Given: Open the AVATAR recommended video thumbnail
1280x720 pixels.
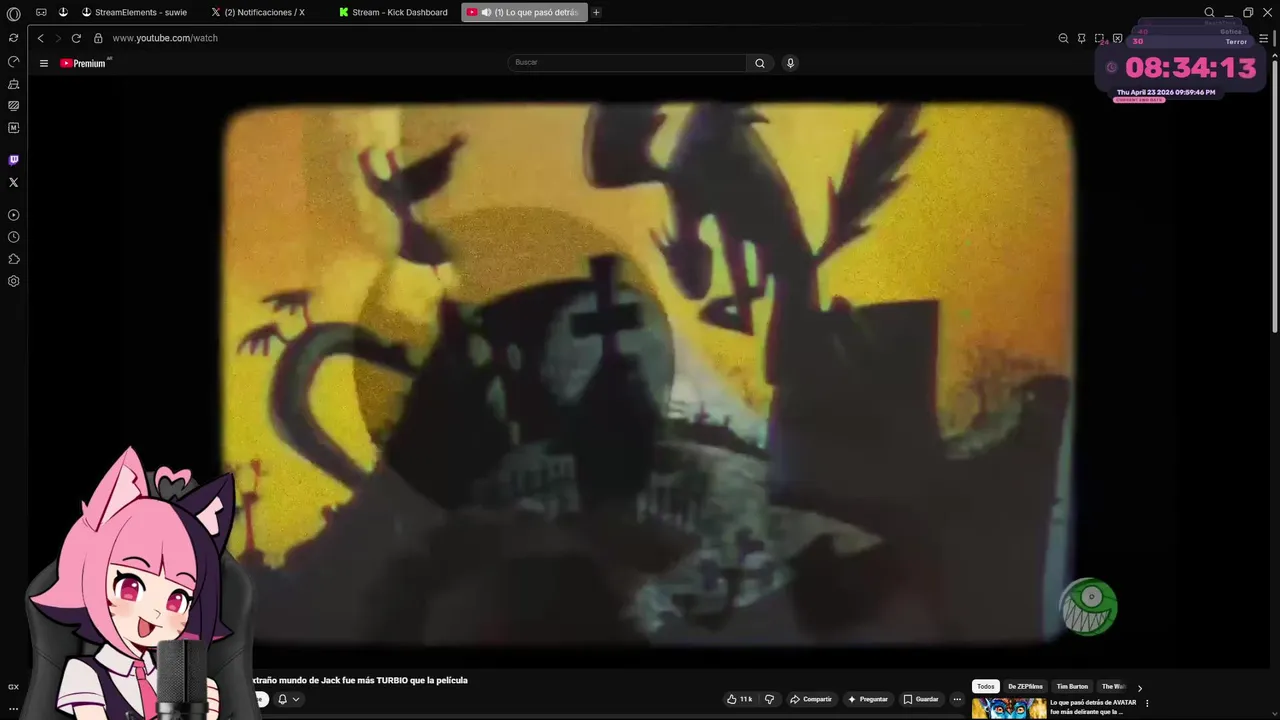Looking at the screenshot, I should tap(1009, 709).
